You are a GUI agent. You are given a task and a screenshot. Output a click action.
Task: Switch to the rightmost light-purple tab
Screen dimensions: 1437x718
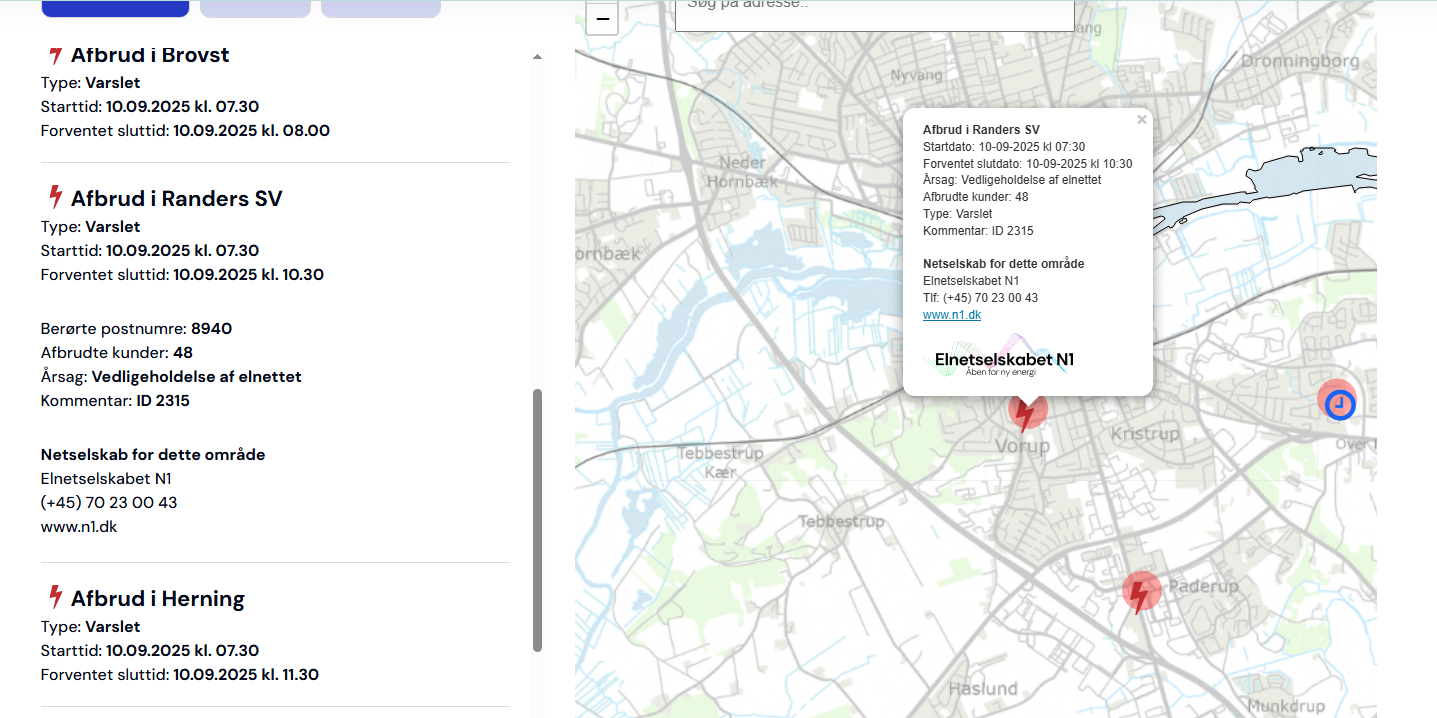381,8
